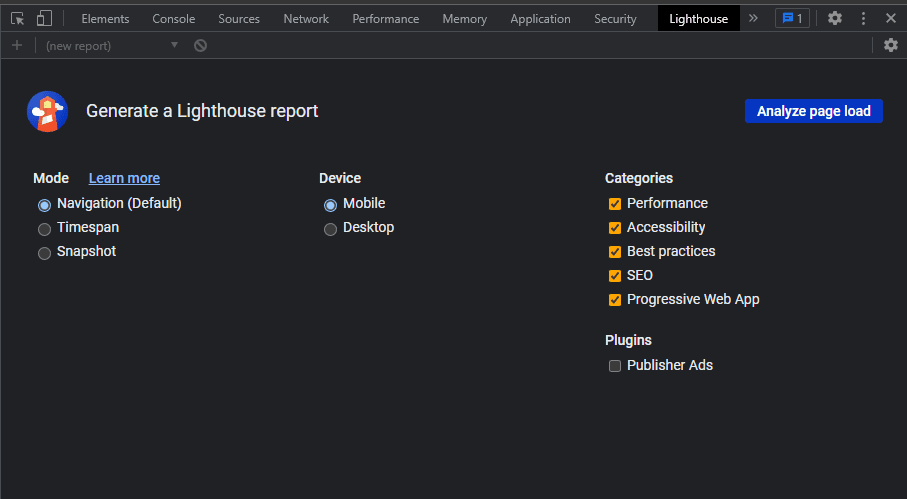This screenshot has height=499, width=907.
Task: Click the Plugins label
Action: (x=628, y=340)
